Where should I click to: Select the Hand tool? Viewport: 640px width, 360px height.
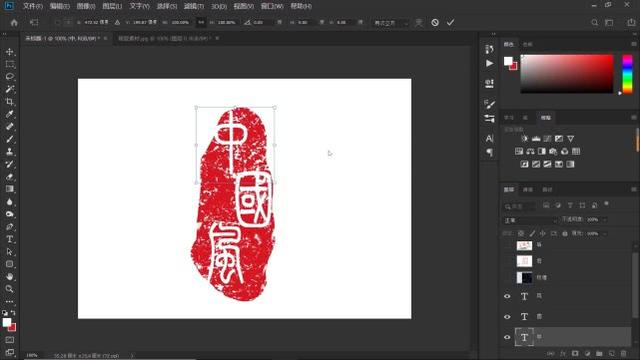point(10,276)
